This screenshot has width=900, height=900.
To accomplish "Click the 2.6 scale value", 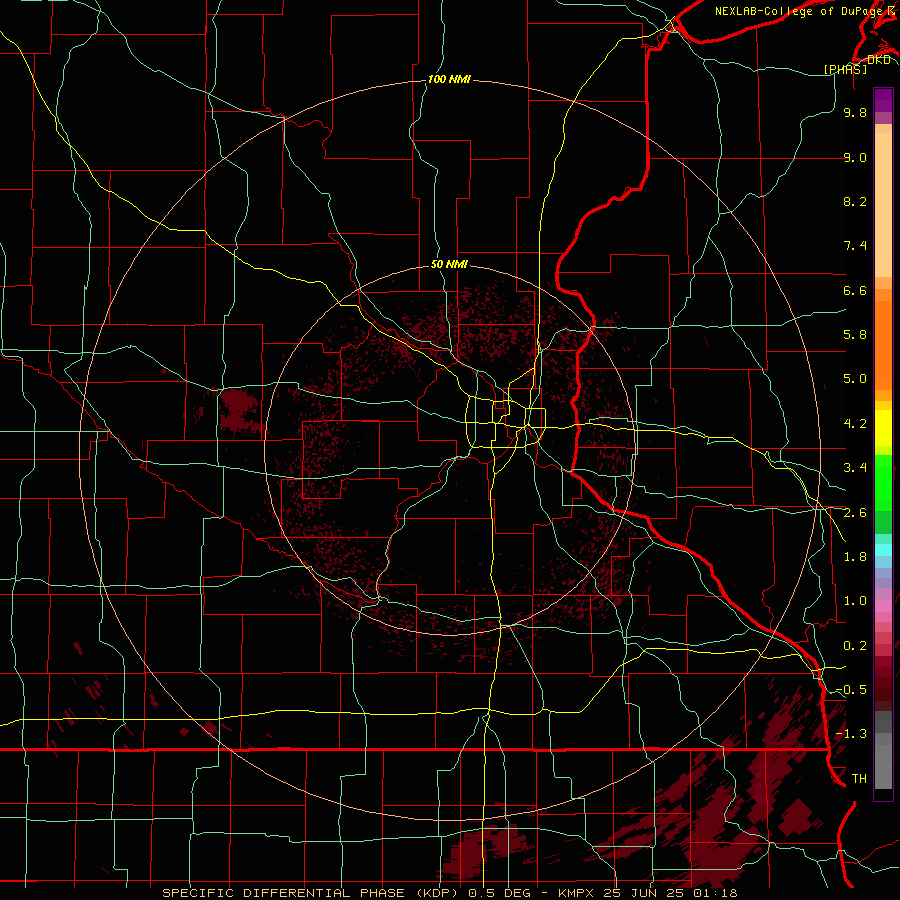I will (855, 513).
